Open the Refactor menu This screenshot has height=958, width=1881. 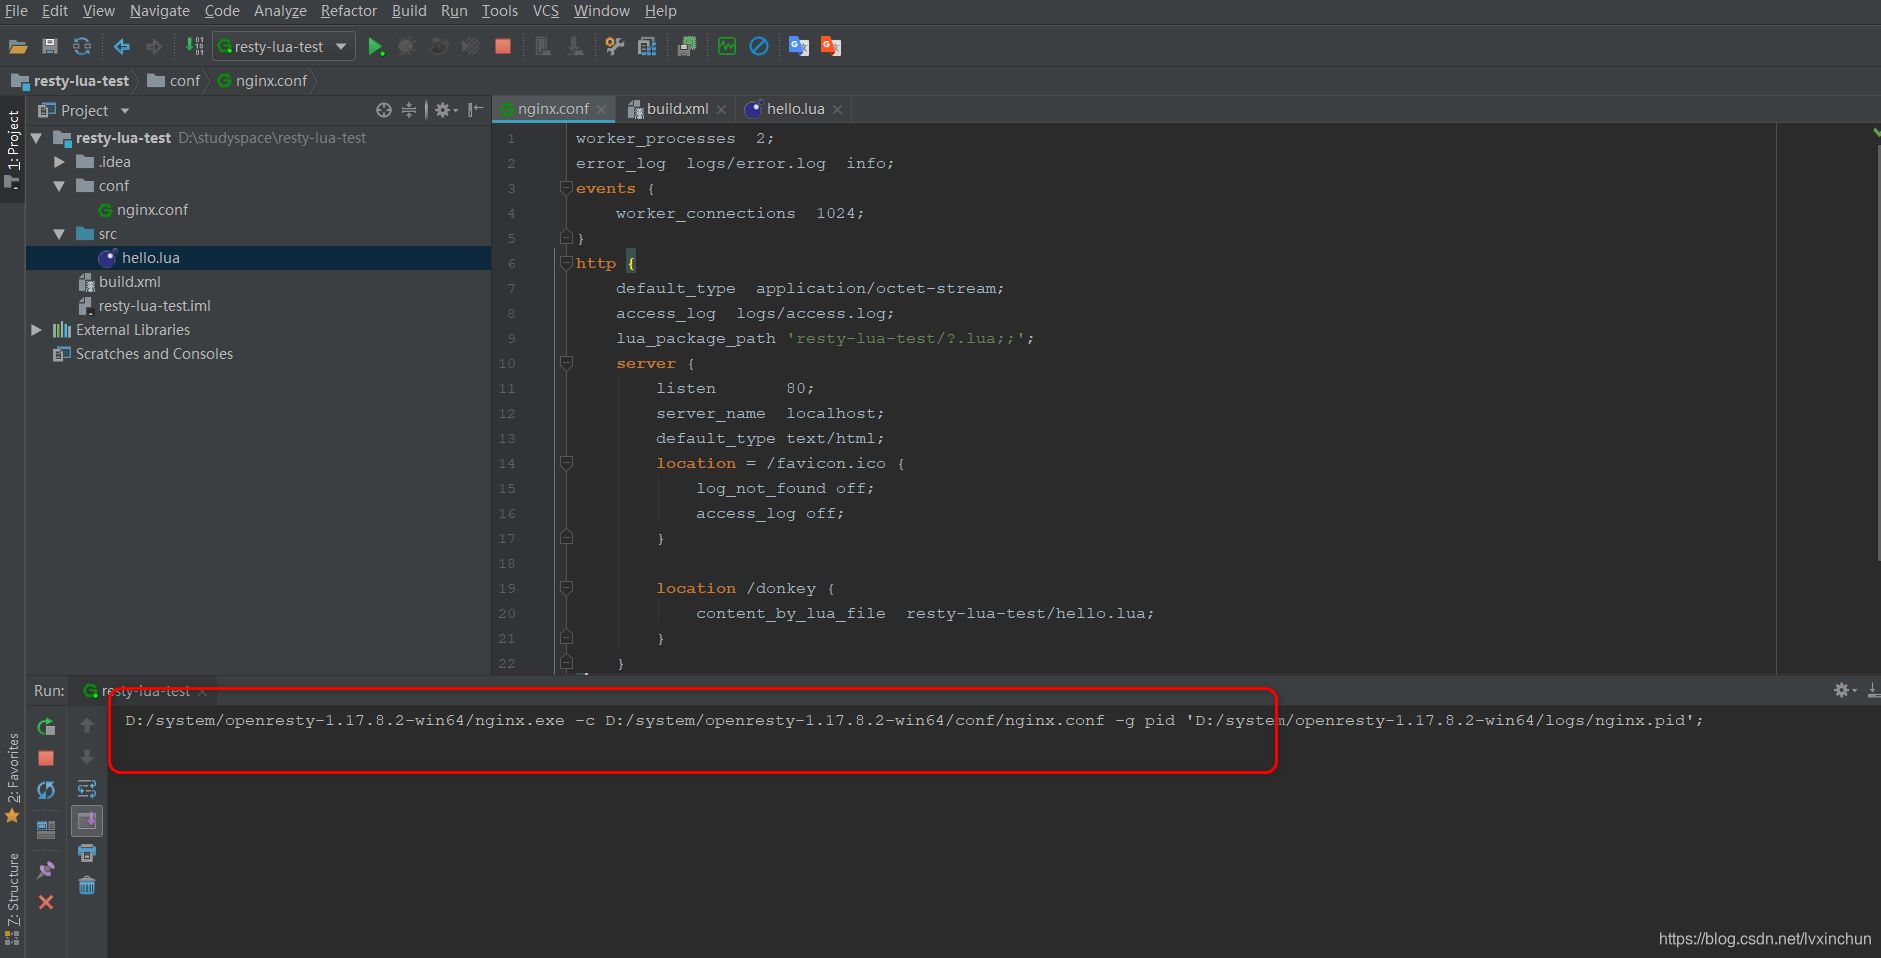[x=349, y=11]
